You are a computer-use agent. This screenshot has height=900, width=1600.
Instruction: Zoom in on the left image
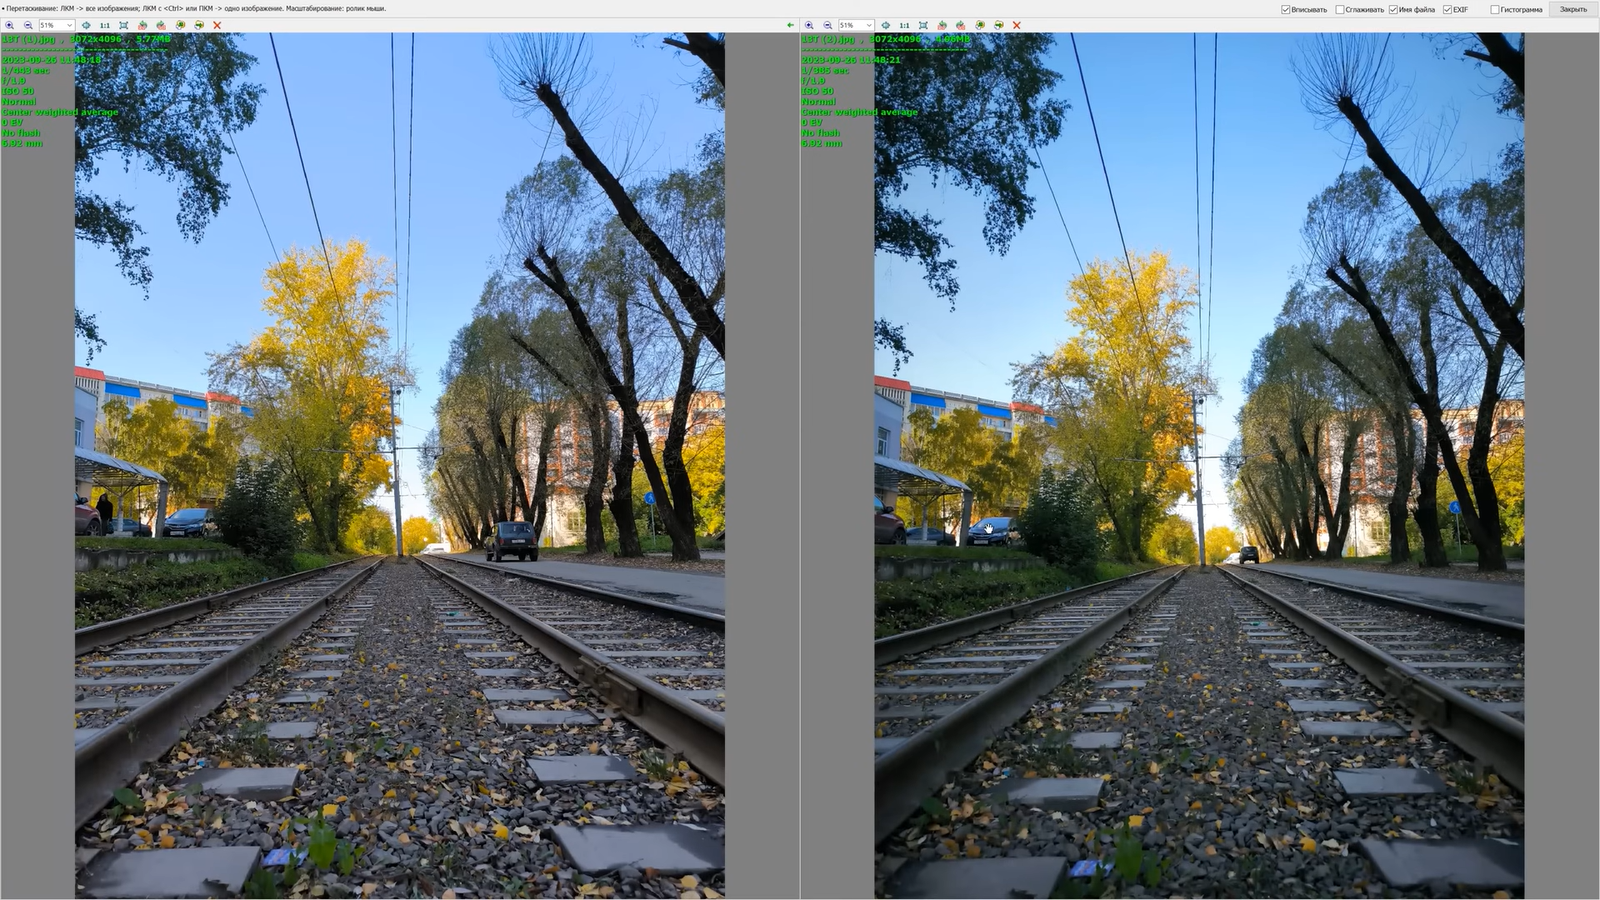pyautogui.click(x=9, y=25)
